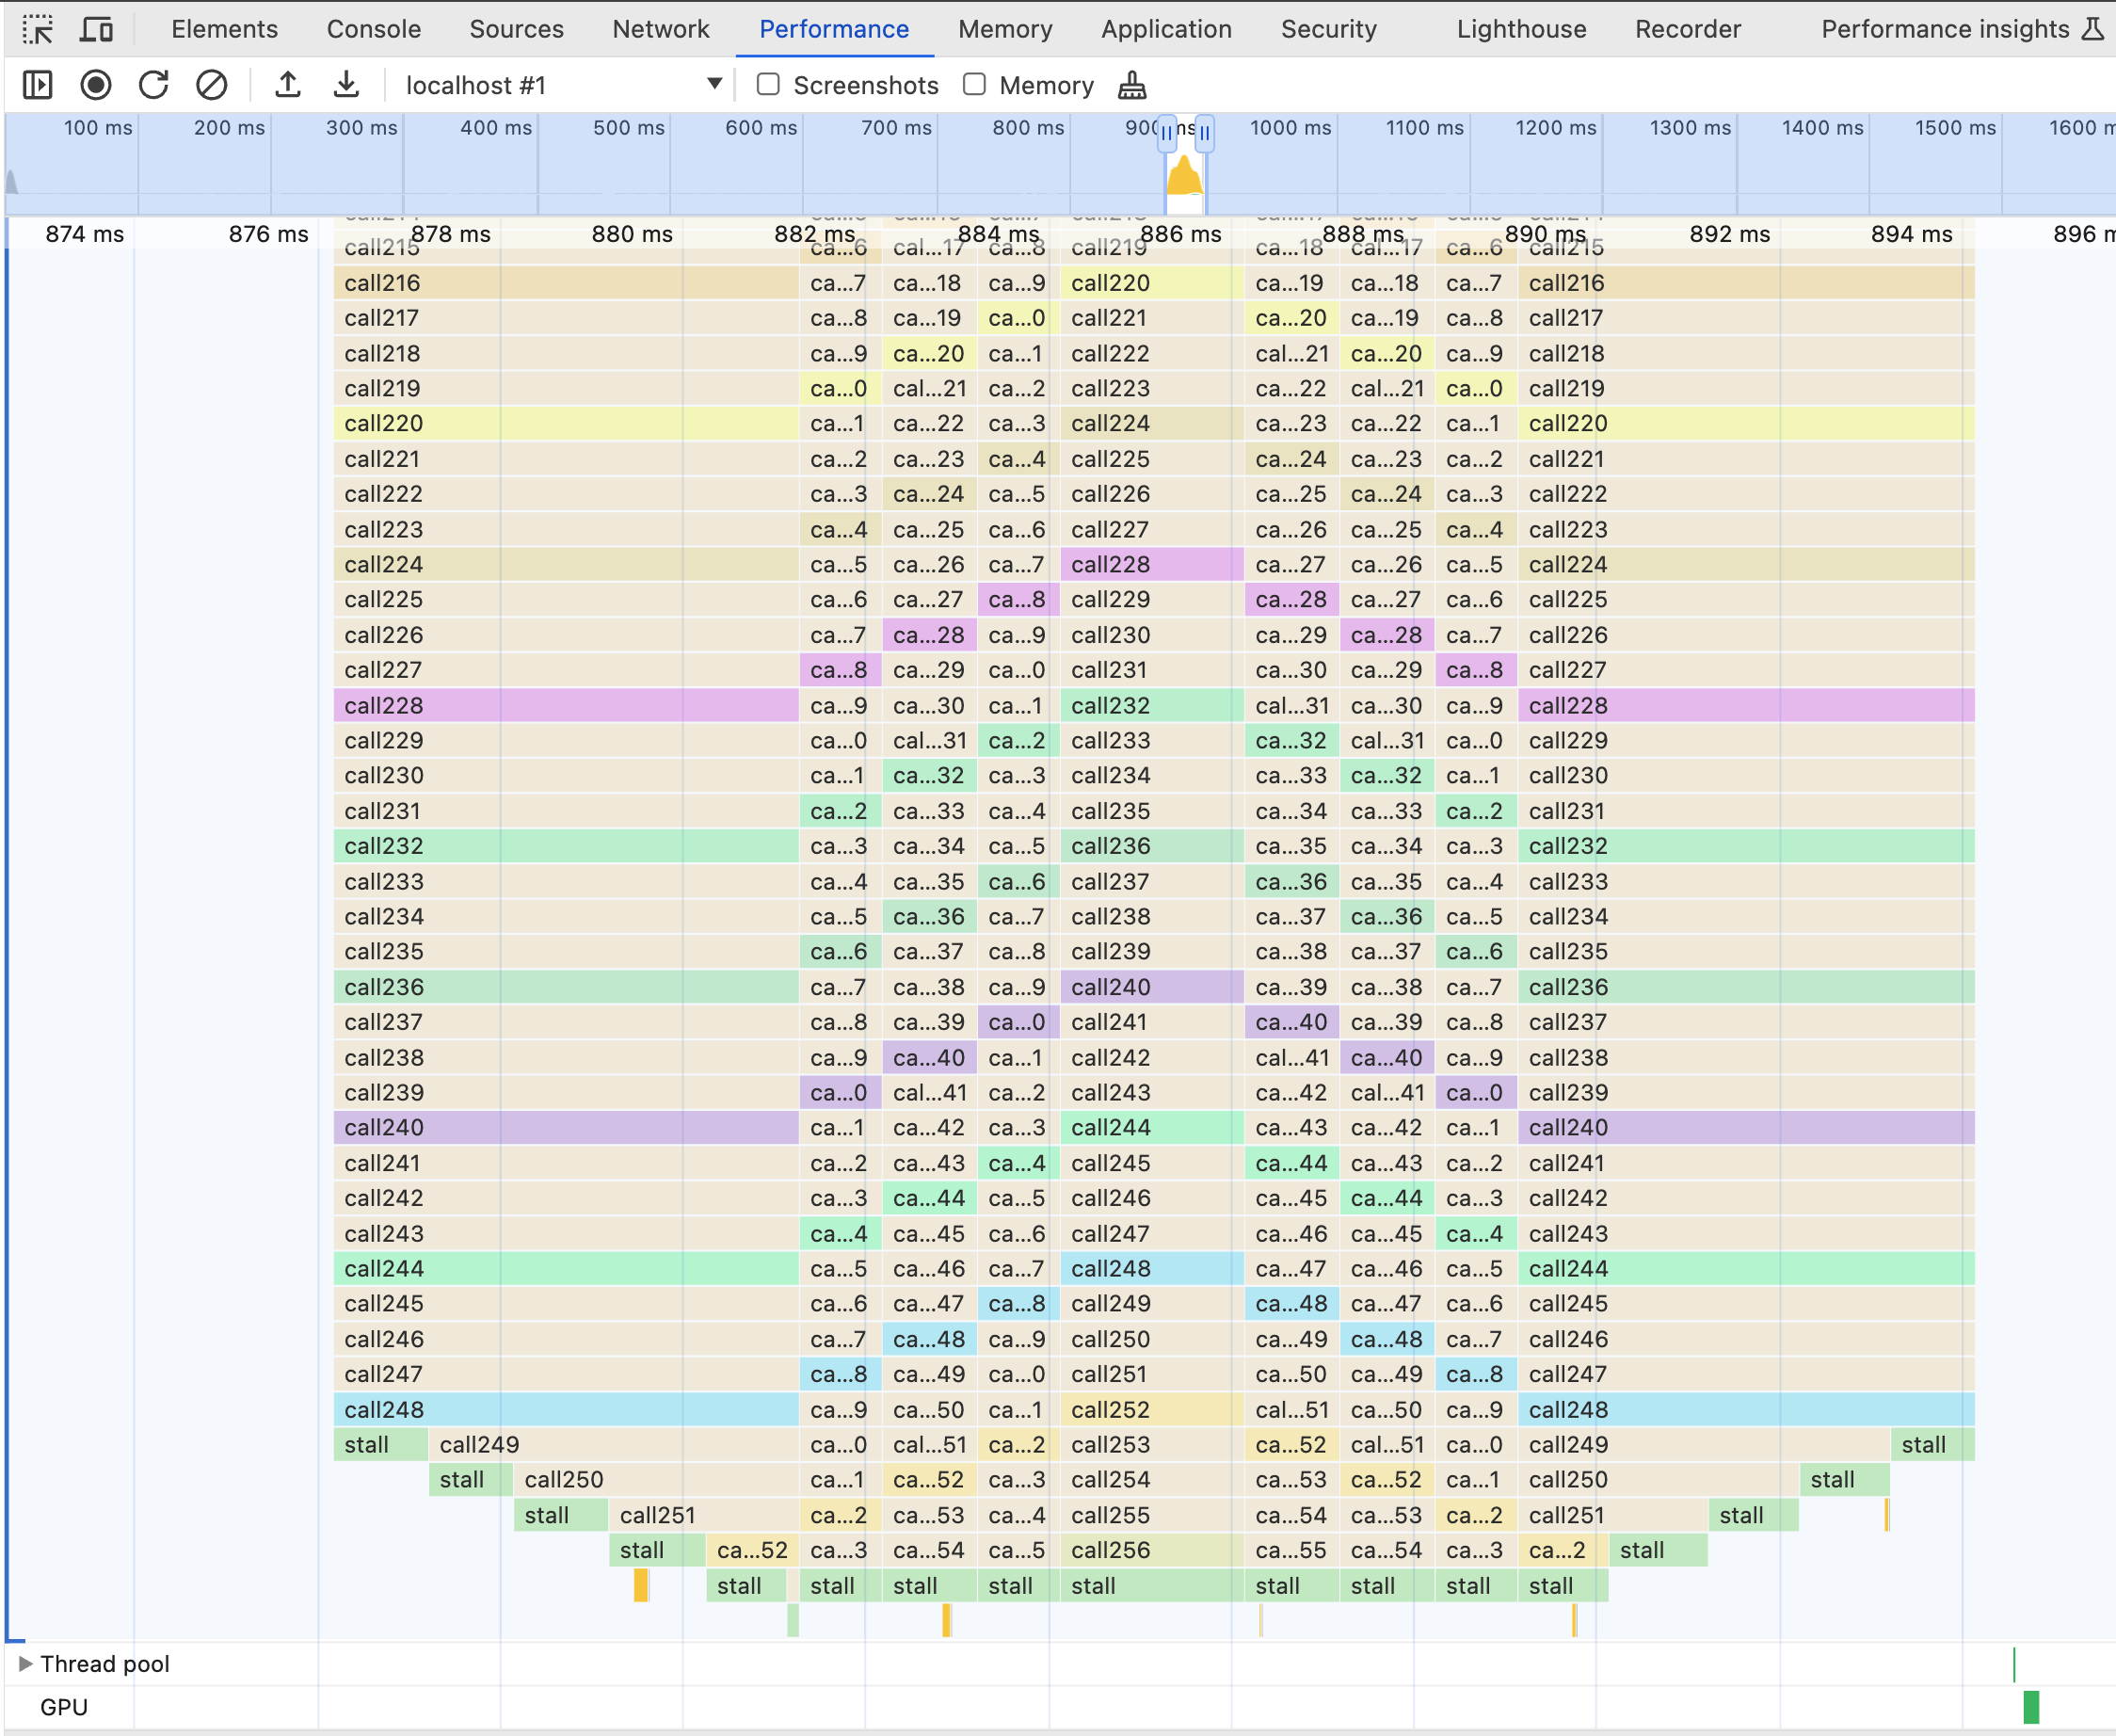2116x1736 pixels.
Task: Select the green call232 bar on the left
Action: coord(566,846)
